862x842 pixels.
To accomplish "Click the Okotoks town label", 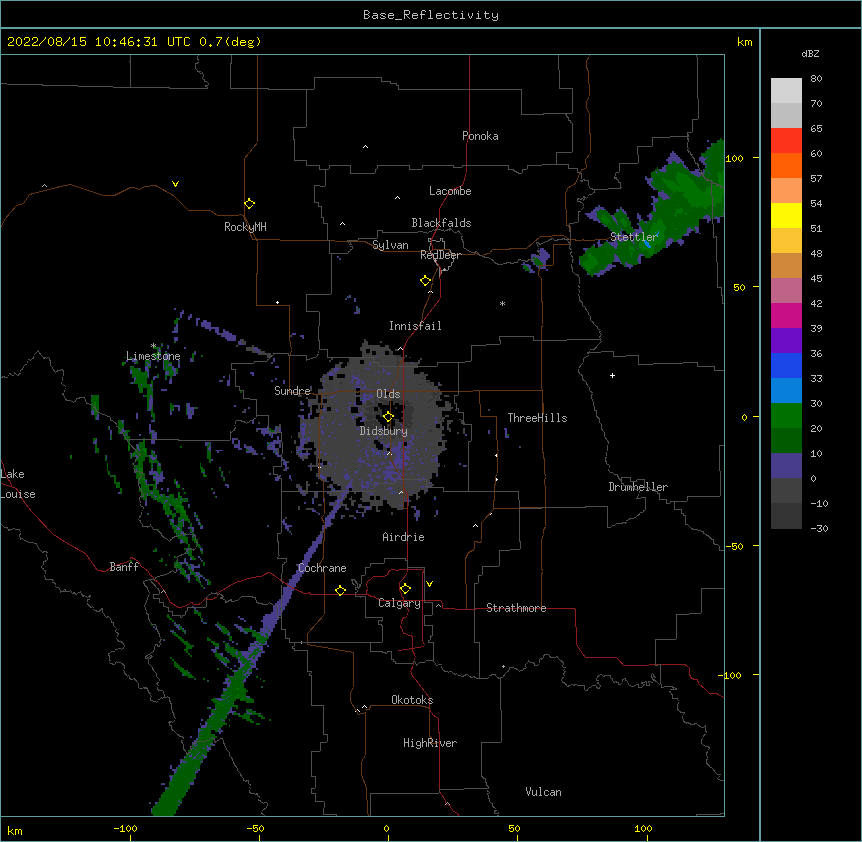I will (412, 700).
